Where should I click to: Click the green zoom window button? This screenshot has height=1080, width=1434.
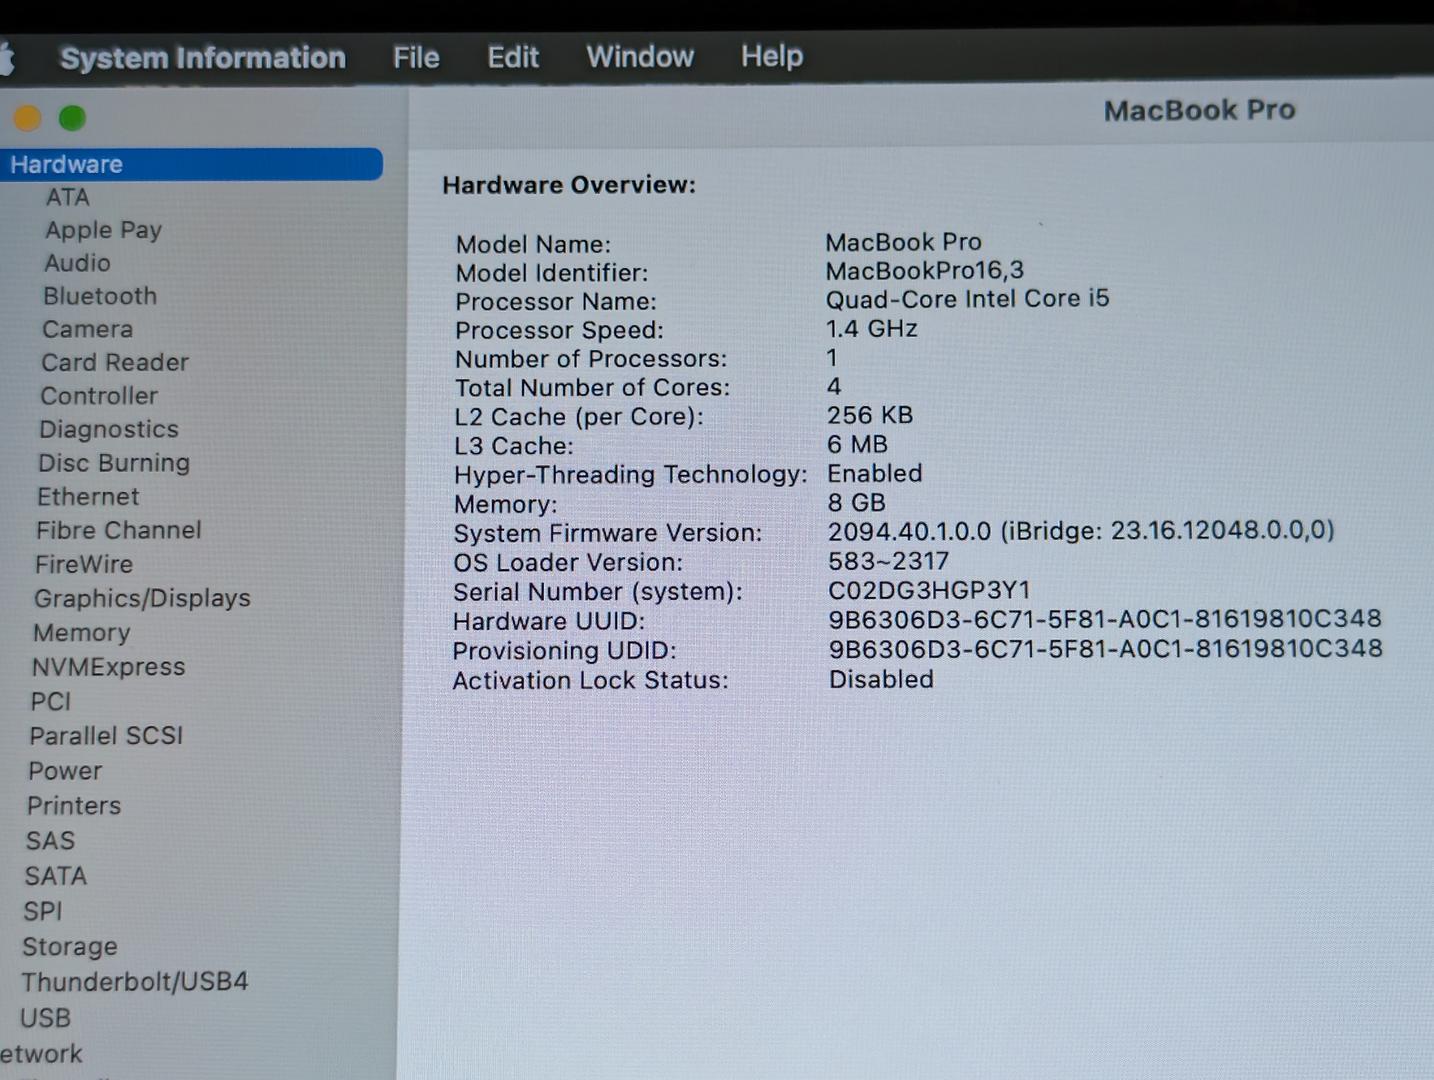click(x=72, y=118)
